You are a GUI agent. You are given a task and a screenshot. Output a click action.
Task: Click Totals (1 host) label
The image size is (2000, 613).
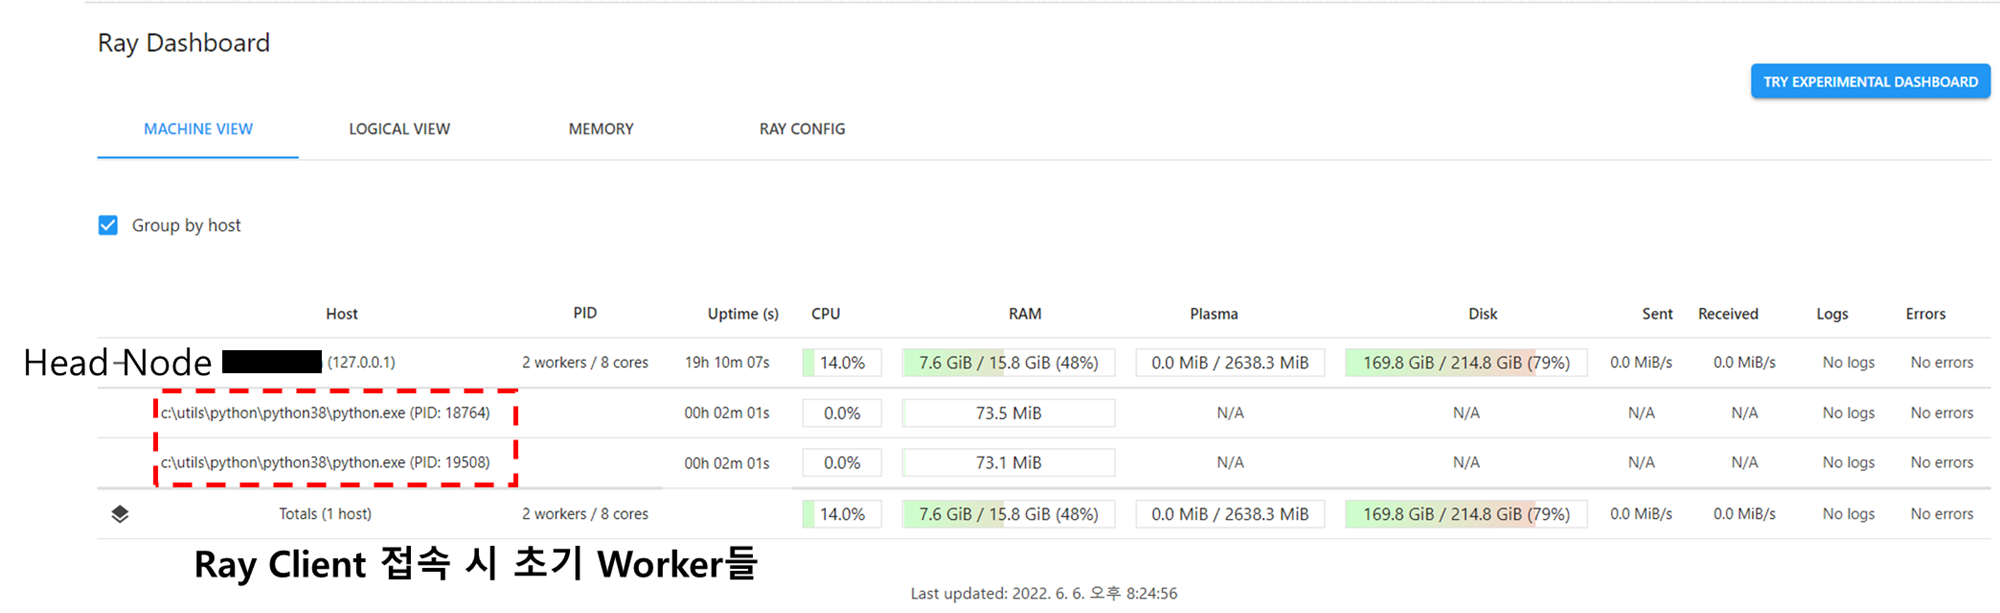(x=325, y=514)
